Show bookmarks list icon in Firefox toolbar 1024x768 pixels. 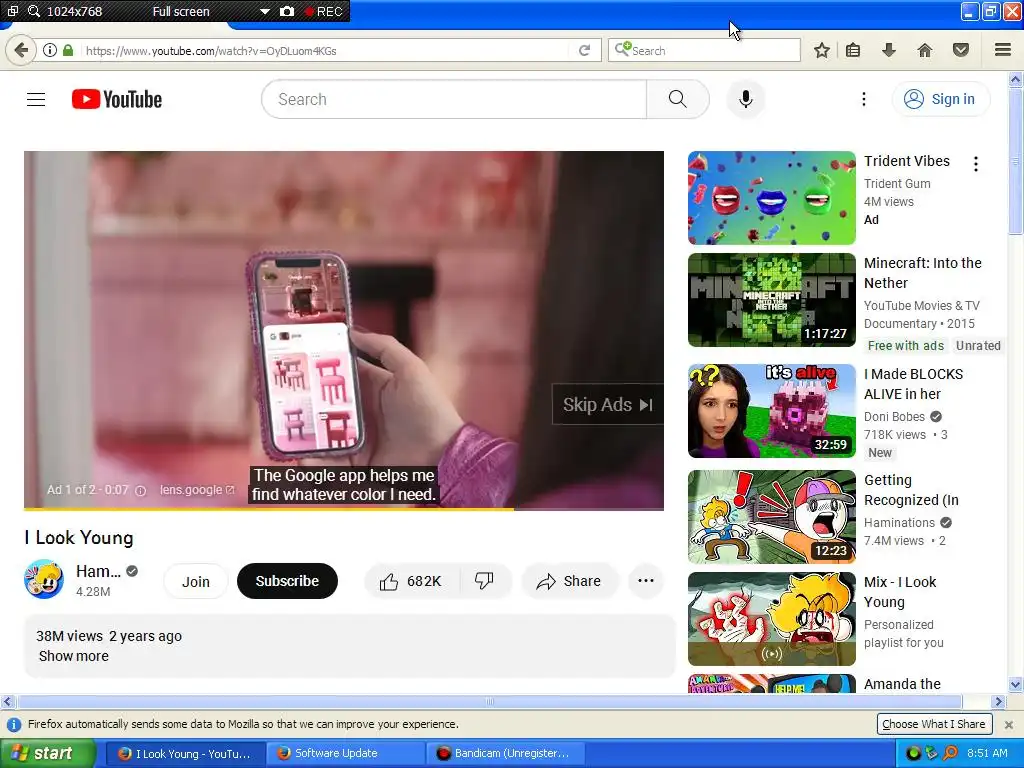pos(853,50)
